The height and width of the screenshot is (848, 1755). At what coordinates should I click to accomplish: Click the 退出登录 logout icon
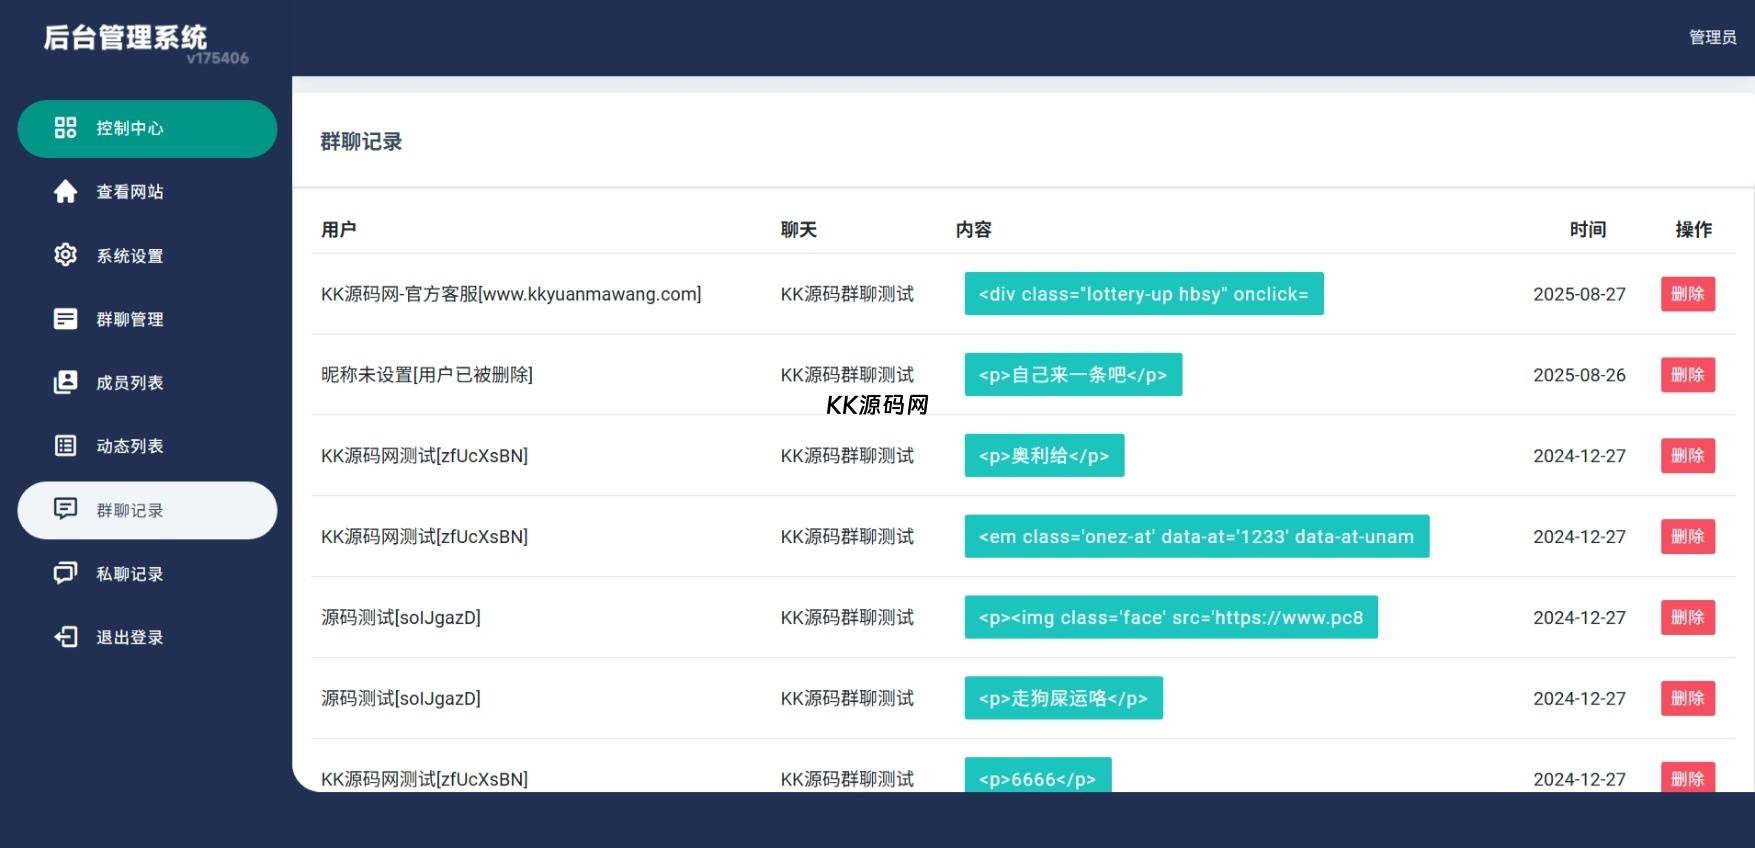coord(65,637)
